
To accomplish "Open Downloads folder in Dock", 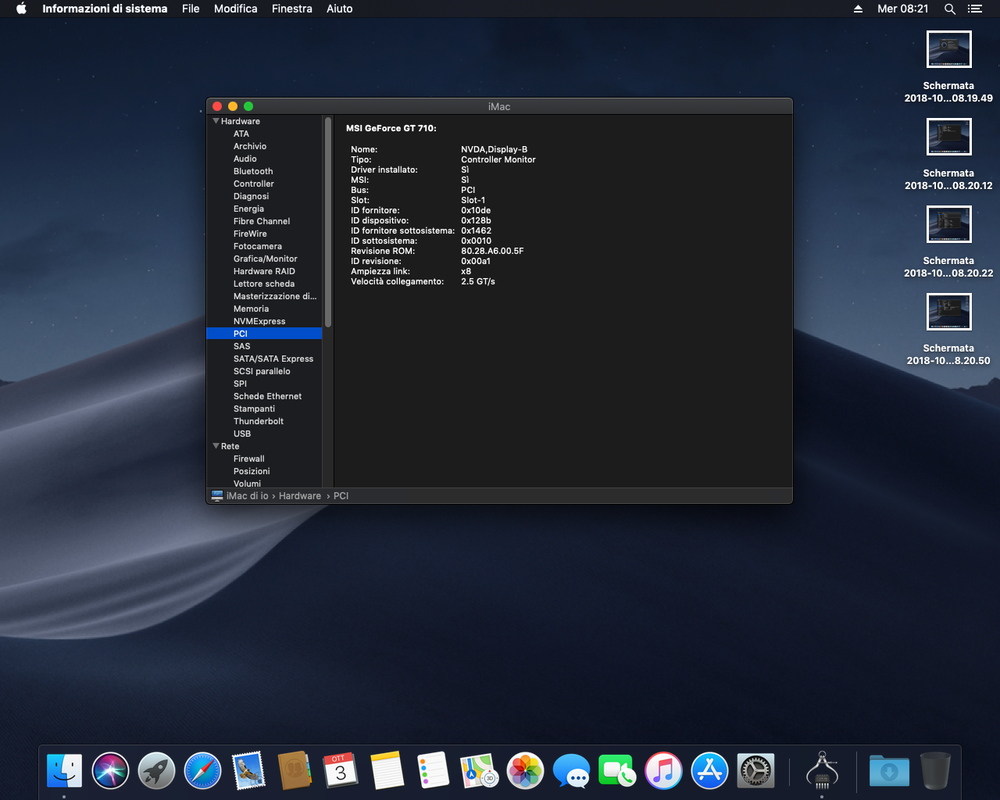I will click(x=889, y=771).
